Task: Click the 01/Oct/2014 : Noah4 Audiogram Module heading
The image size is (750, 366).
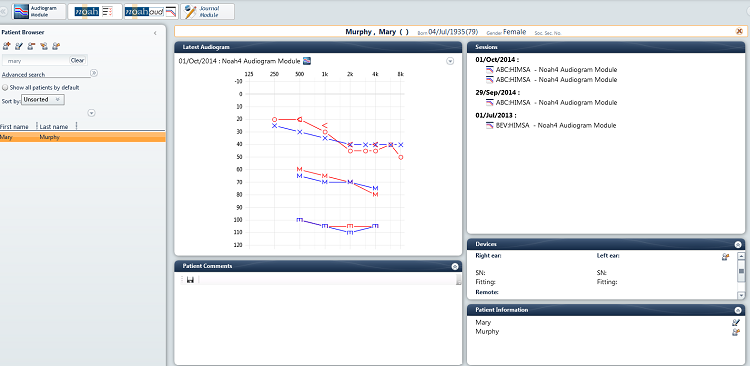Action: click(240, 61)
